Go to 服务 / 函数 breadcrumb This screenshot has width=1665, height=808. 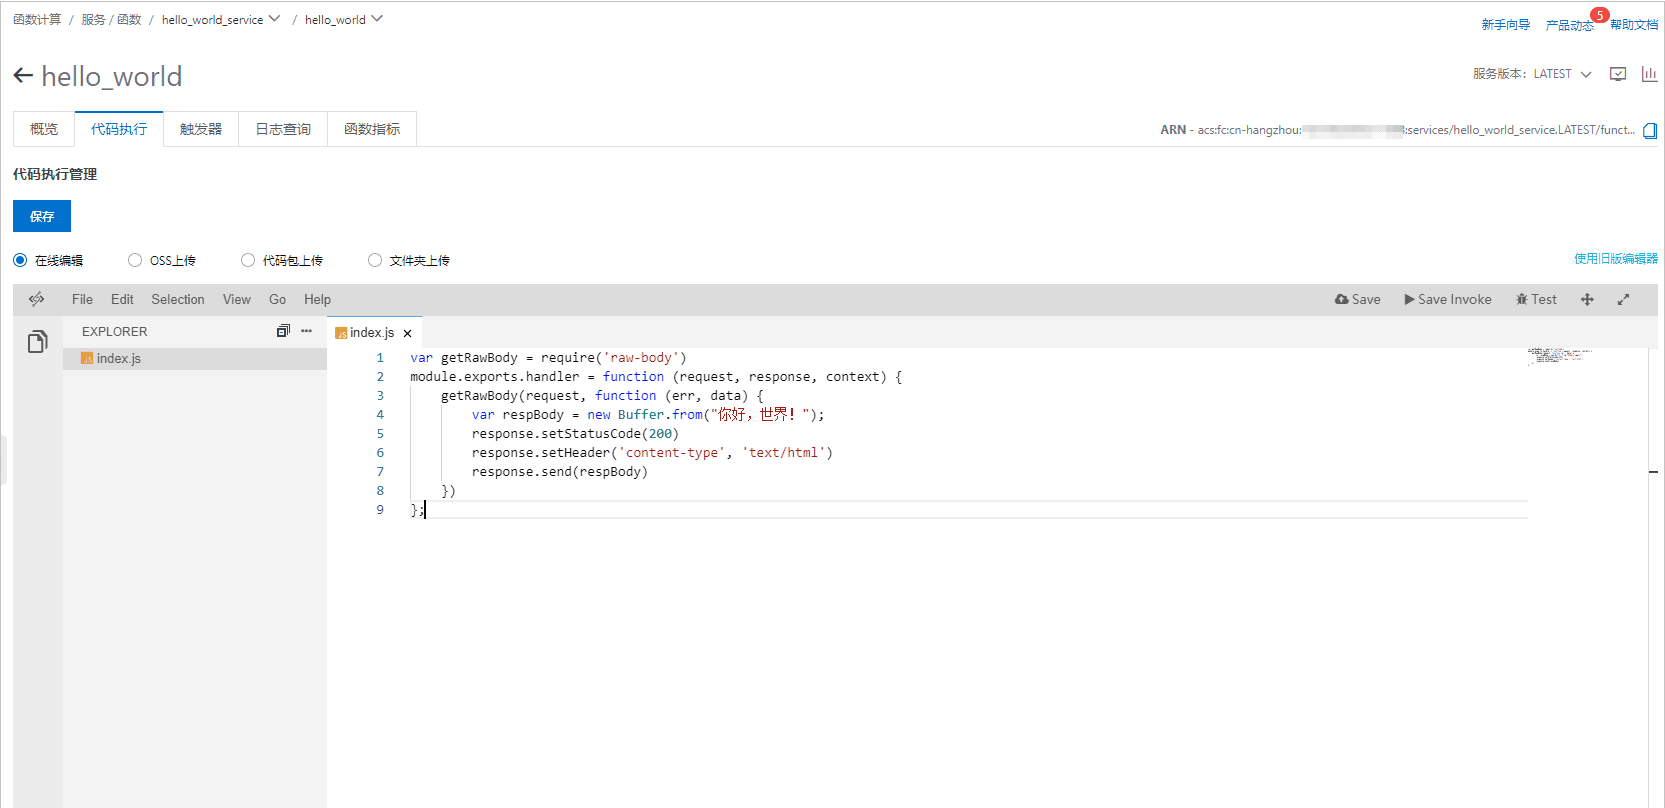[111, 19]
